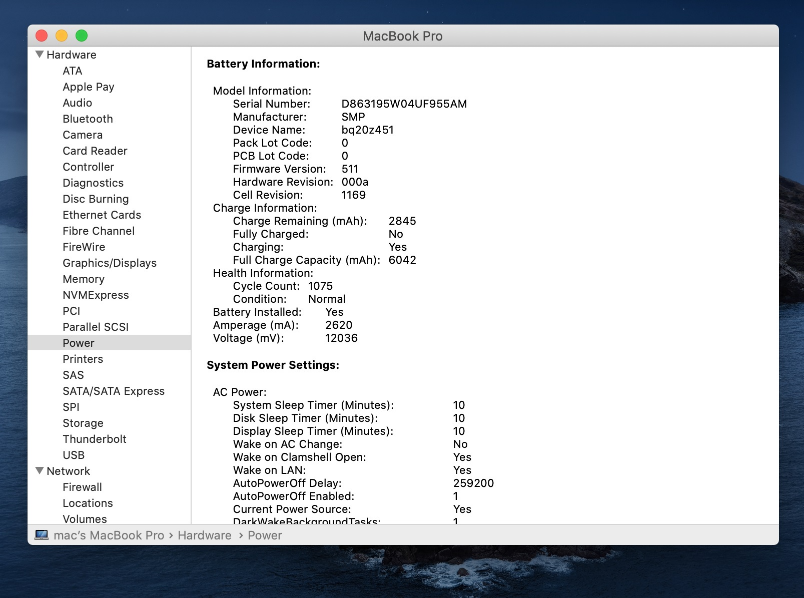The image size is (804, 598).
Task: Click voltage value 12036
Action: pyautogui.click(x=341, y=338)
